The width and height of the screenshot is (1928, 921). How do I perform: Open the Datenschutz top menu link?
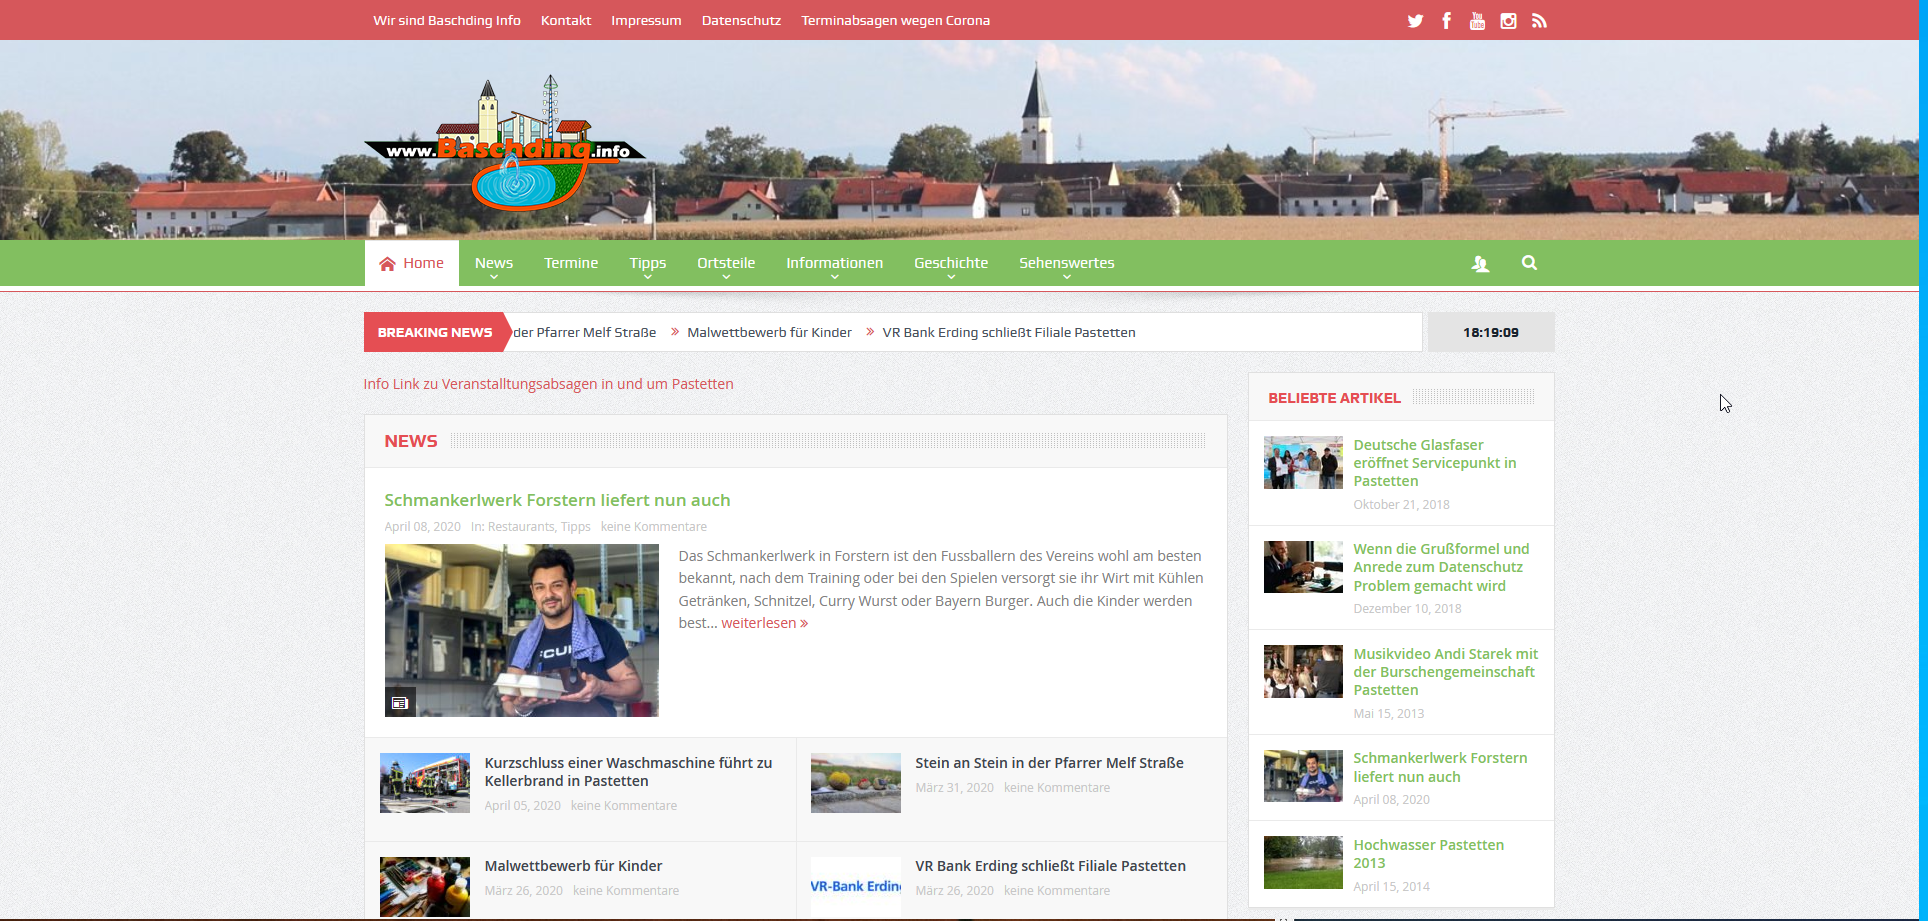pyautogui.click(x=741, y=21)
